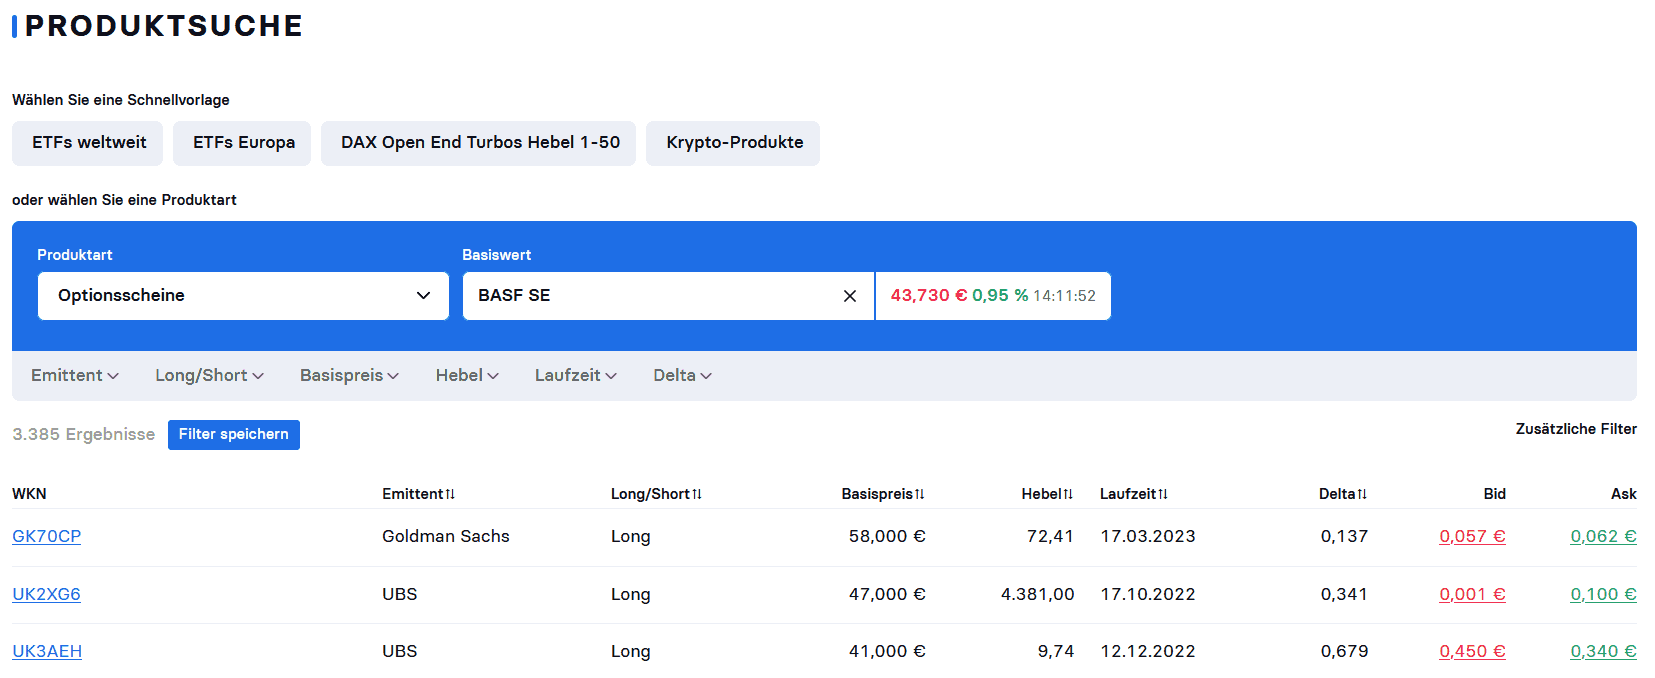Expand the Hebel filter
1655x678 pixels.
467,376
